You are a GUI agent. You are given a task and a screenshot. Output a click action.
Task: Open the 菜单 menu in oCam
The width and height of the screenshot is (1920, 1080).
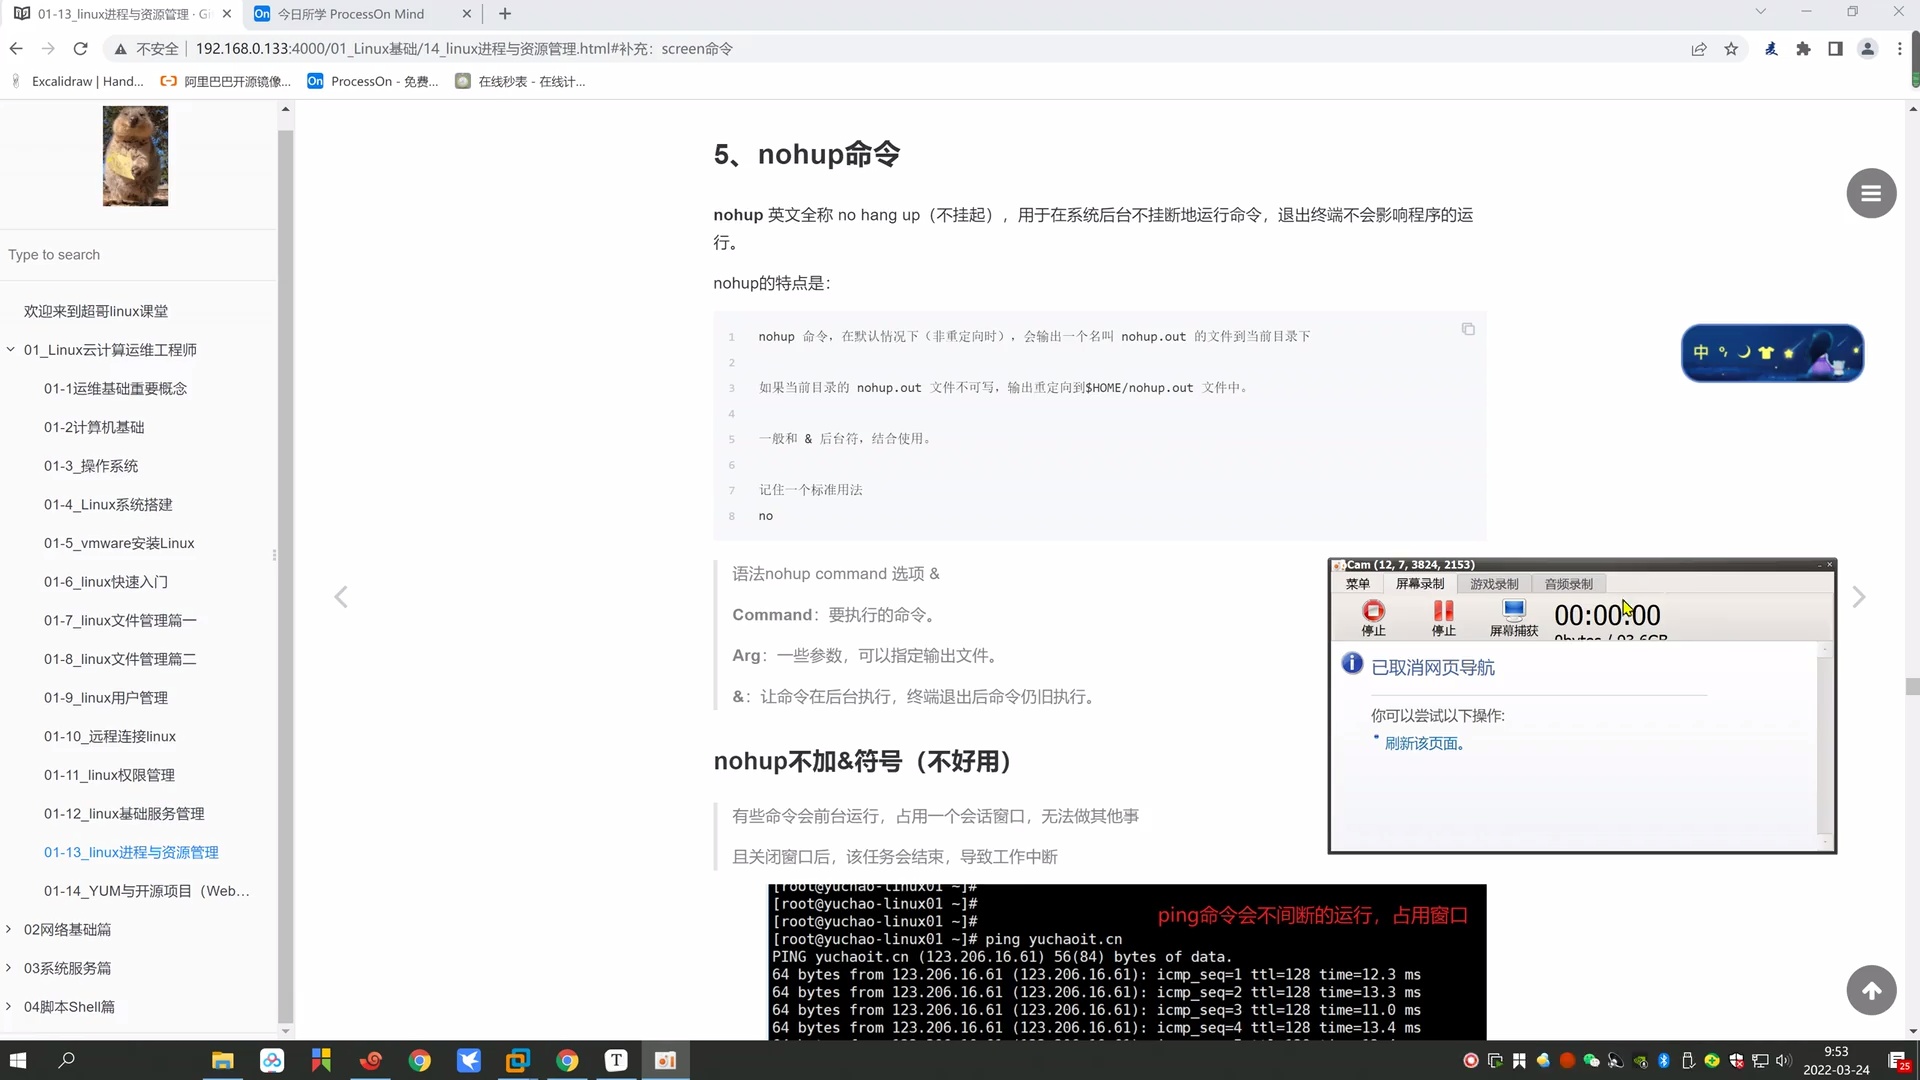[1357, 583]
